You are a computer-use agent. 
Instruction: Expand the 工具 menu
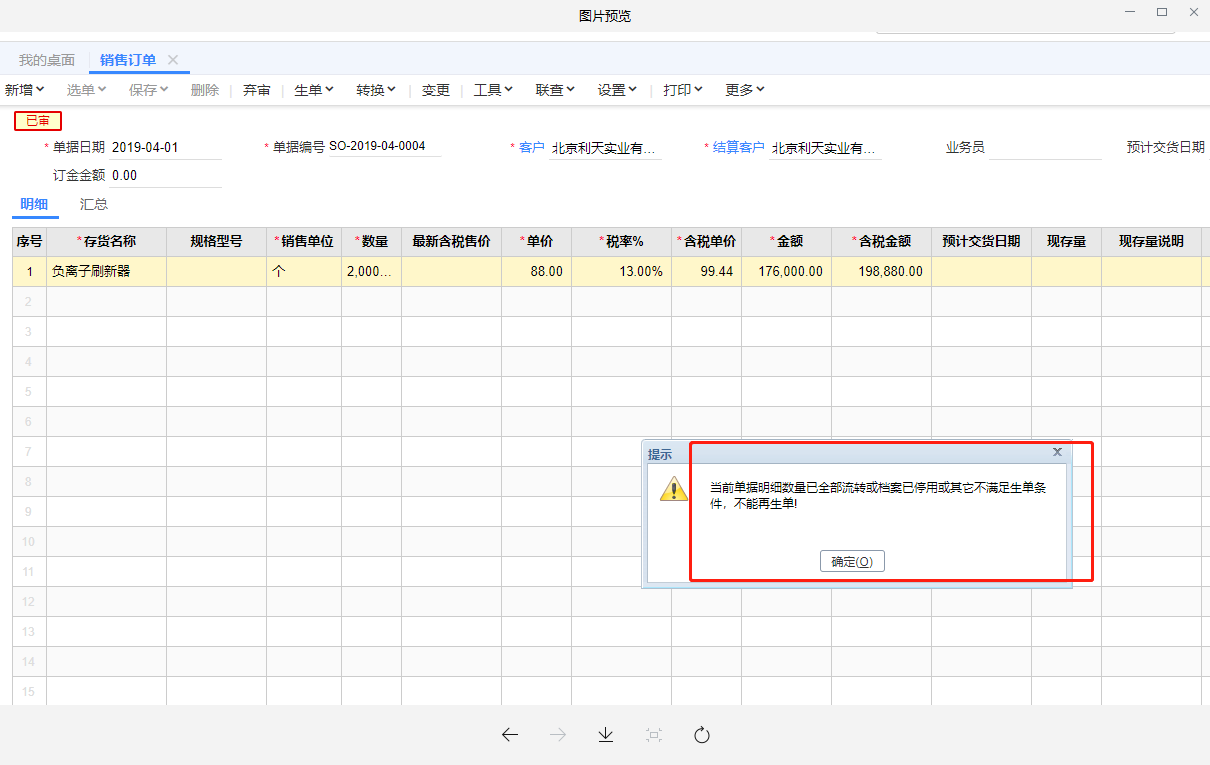[493, 90]
